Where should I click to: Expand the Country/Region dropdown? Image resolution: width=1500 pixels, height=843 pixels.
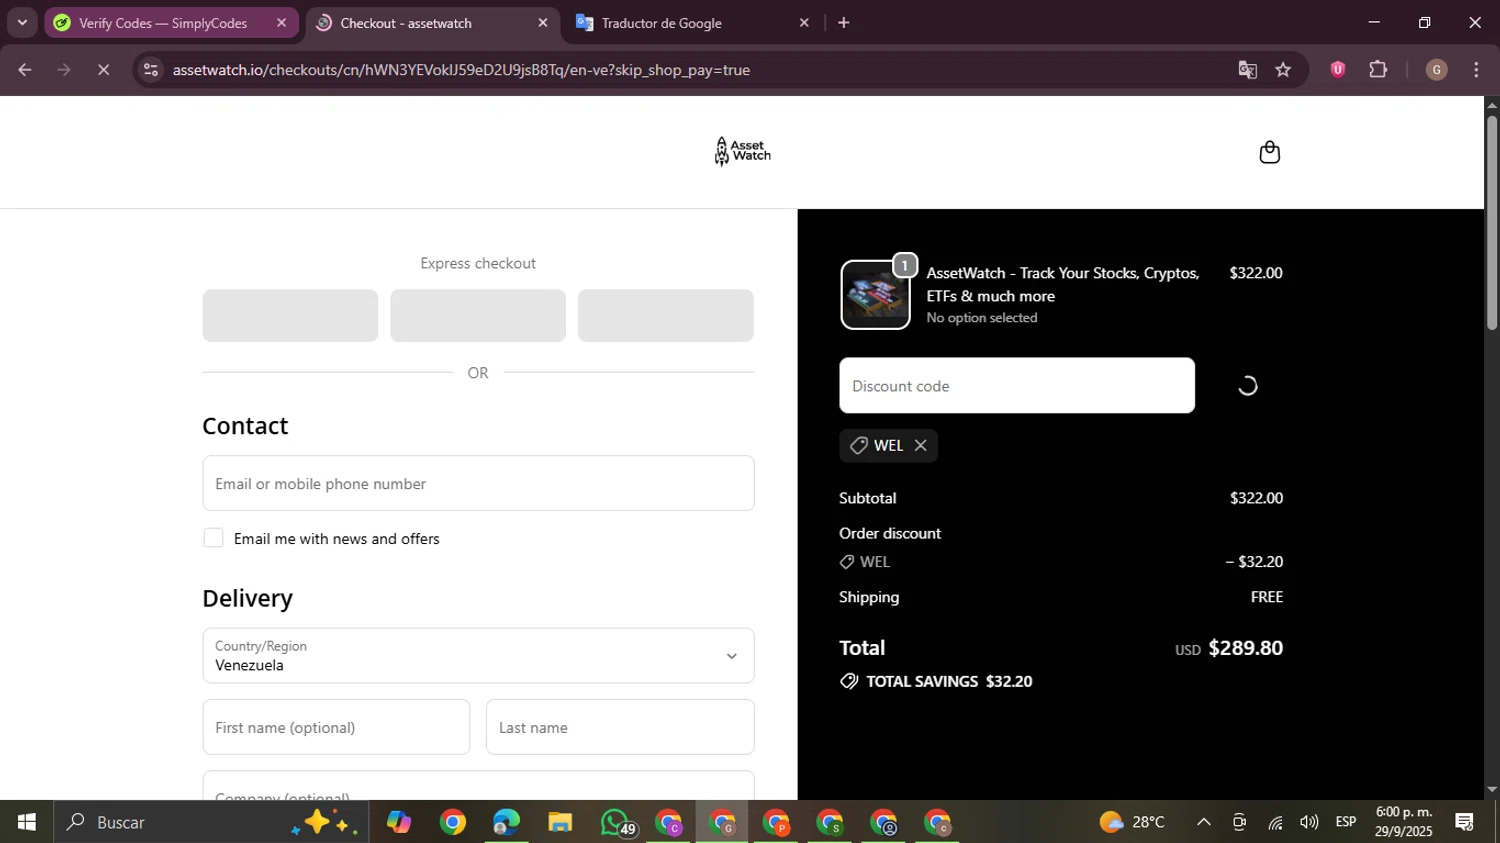point(478,656)
